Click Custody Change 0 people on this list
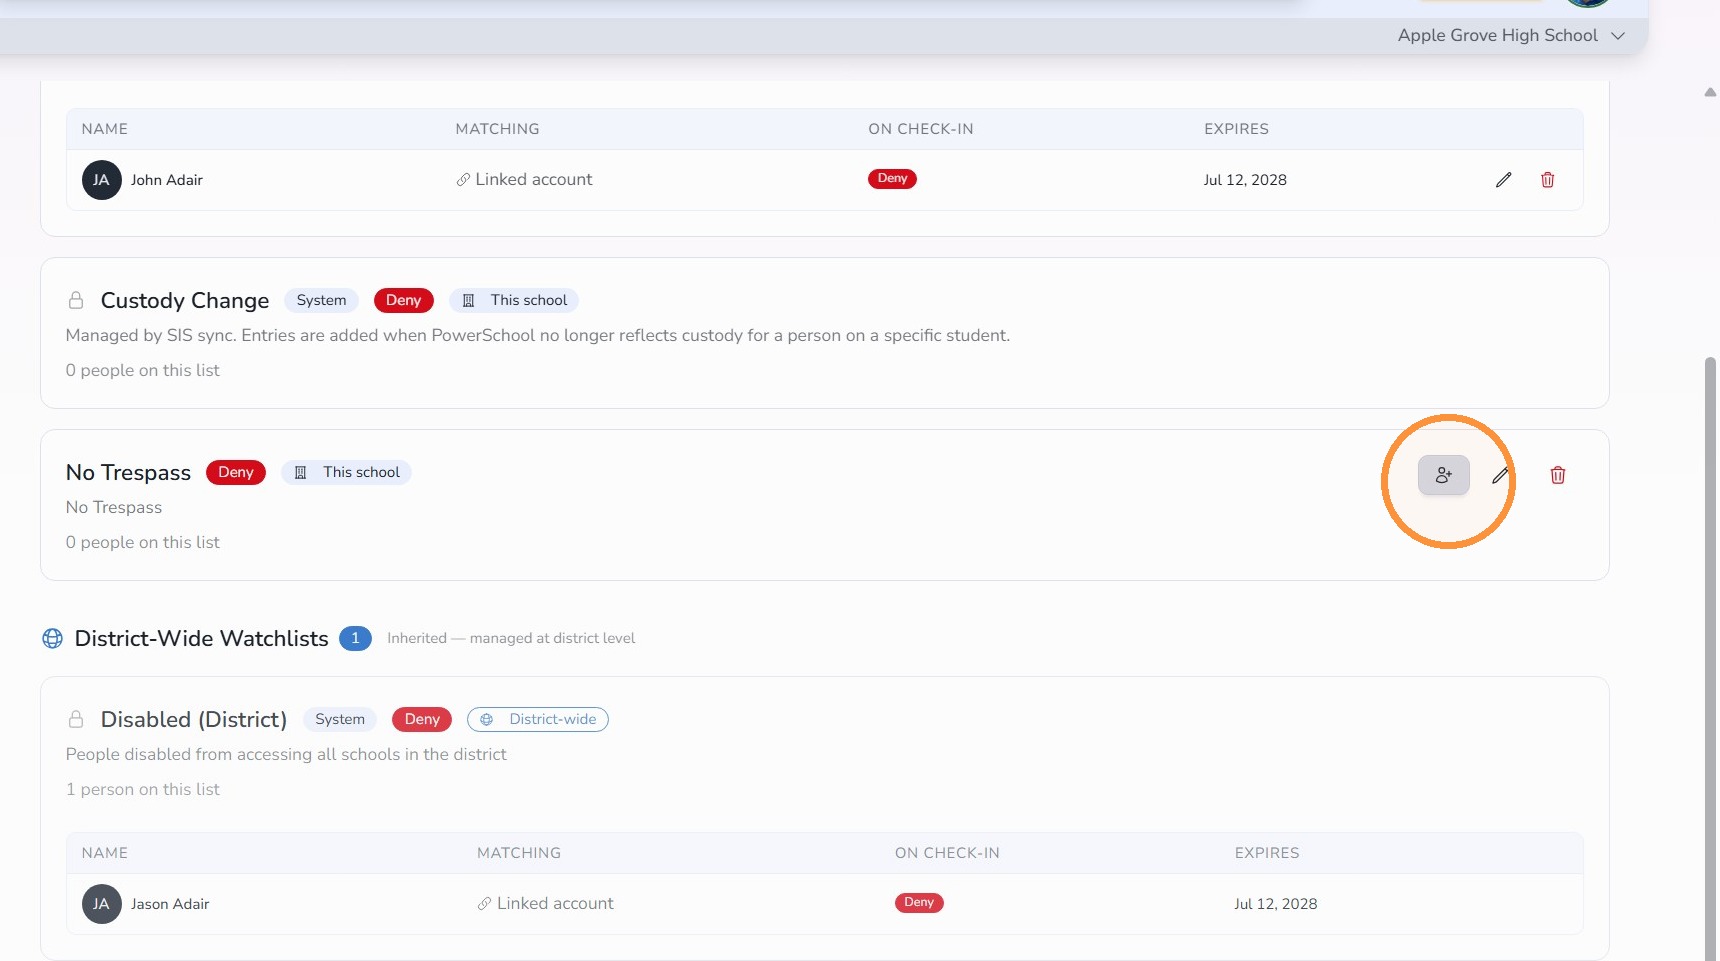This screenshot has height=961, width=1720. pos(143,370)
